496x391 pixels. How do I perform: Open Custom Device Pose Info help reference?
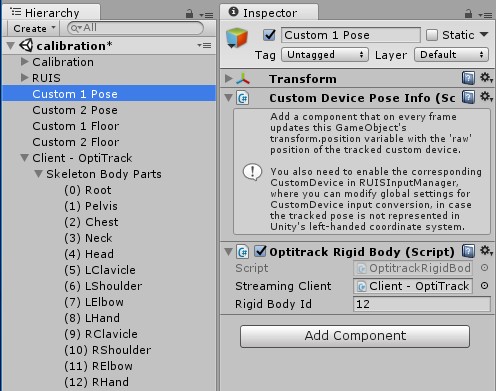[468, 97]
